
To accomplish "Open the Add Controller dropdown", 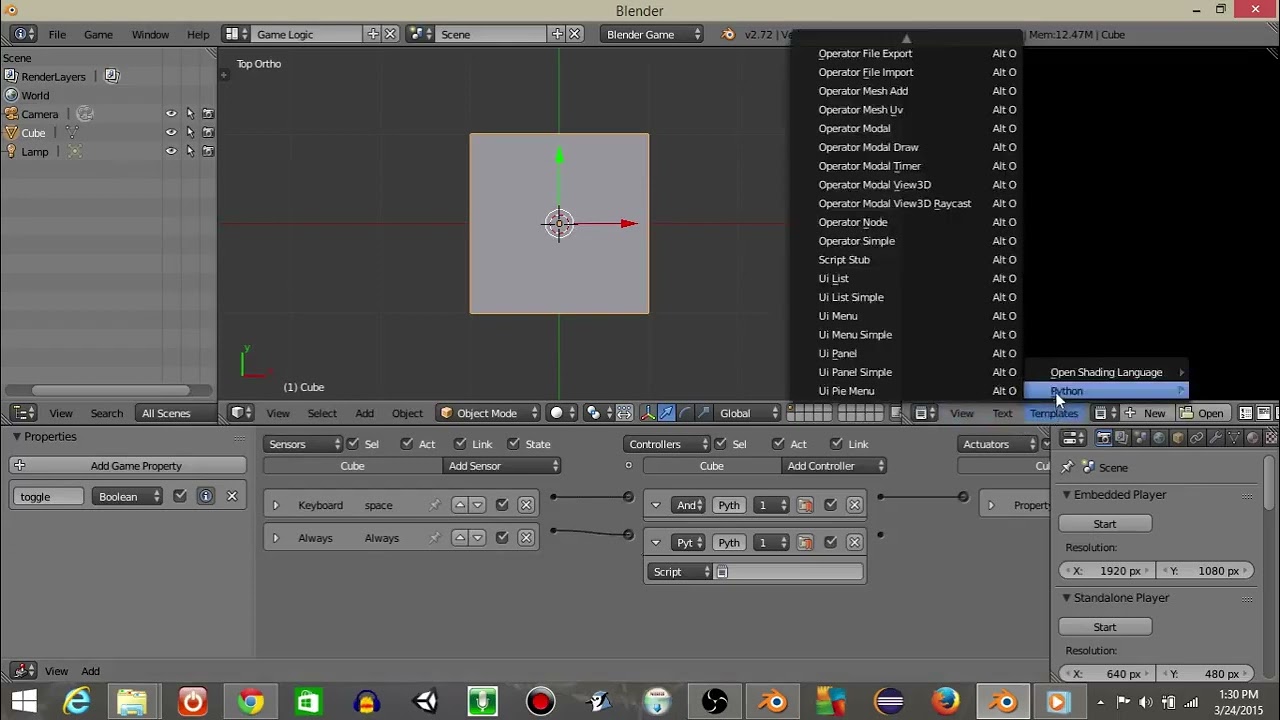I will click(x=834, y=466).
